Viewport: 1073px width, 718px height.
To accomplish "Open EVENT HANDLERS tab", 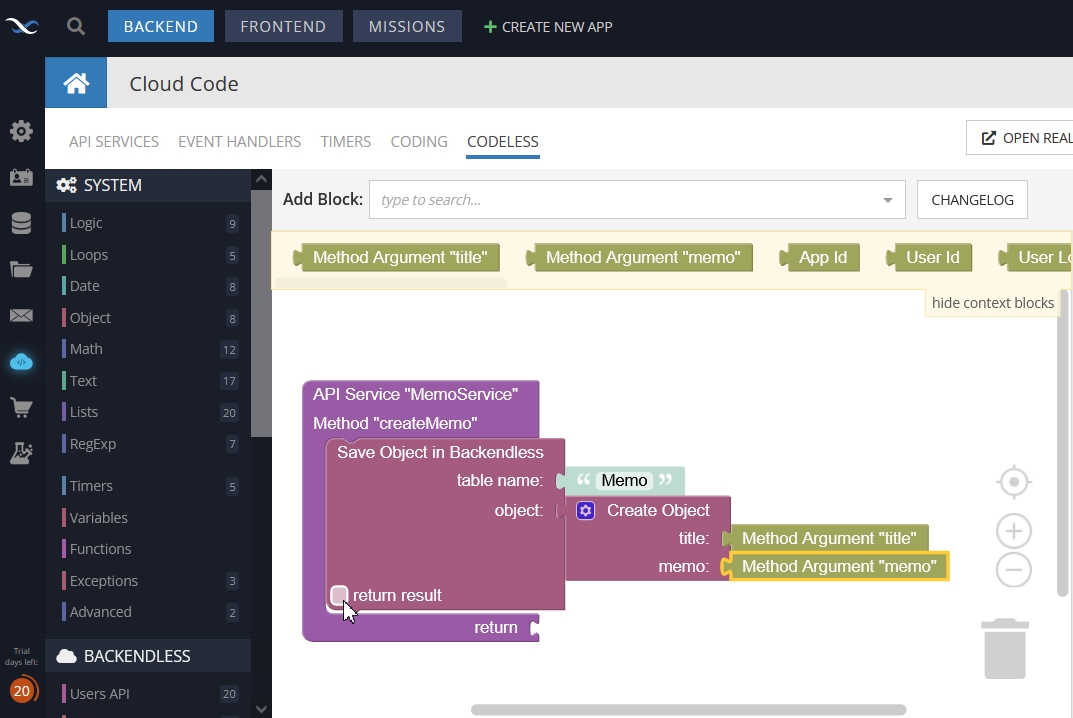I will point(240,142).
